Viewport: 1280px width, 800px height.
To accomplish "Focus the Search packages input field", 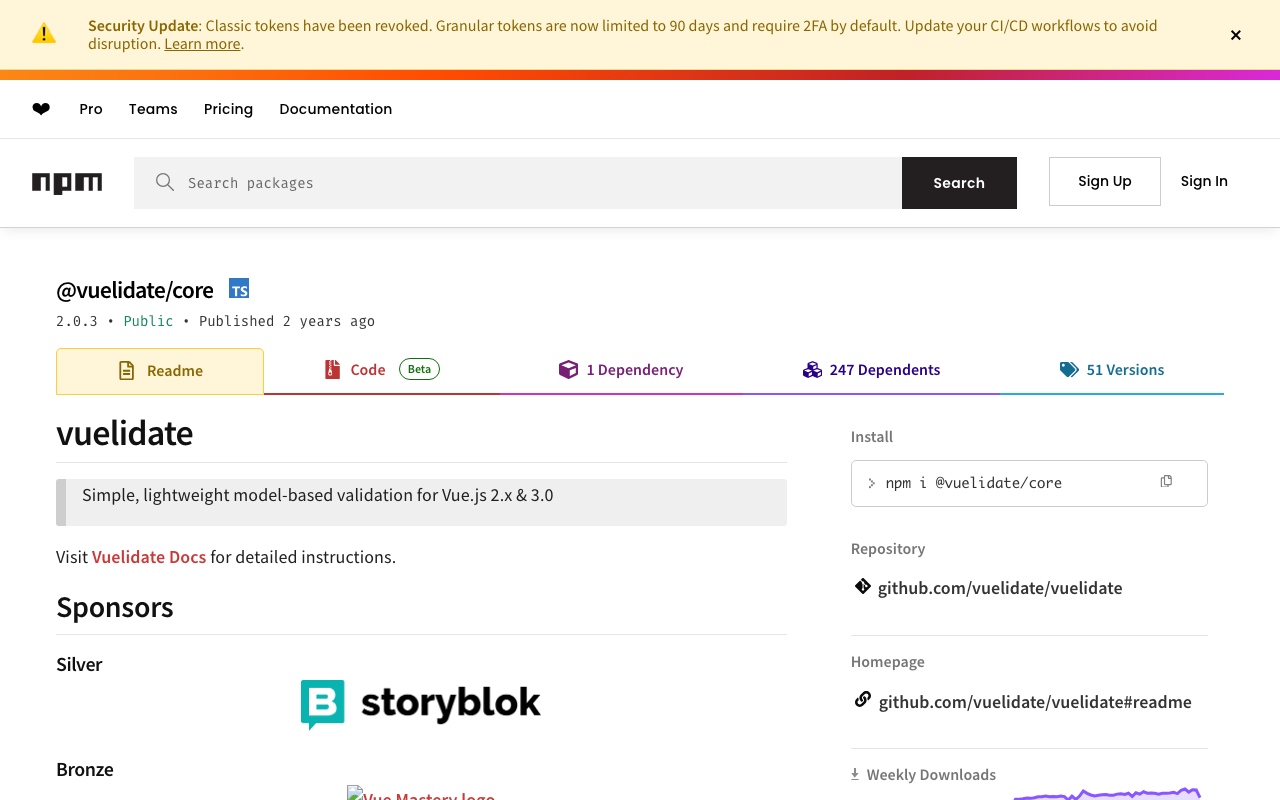I will click(540, 183).
